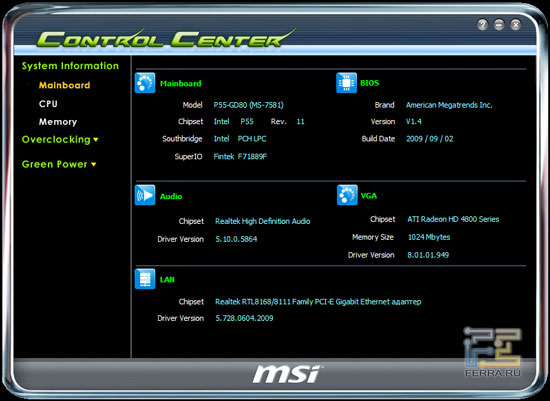Click the VGA section icon
The height and width of the screenshot is (401, 550).
click(x=347, y=195)
